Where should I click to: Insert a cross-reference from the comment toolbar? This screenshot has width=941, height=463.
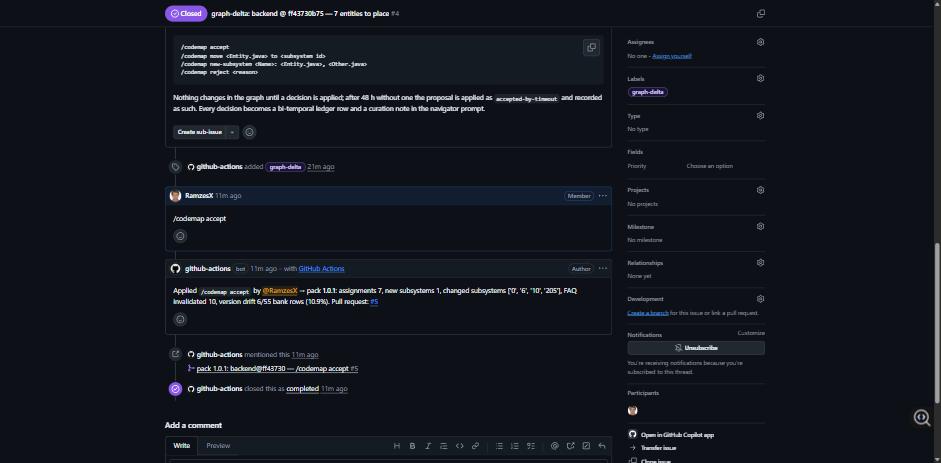pyautogui.click(x=571, y=446)
